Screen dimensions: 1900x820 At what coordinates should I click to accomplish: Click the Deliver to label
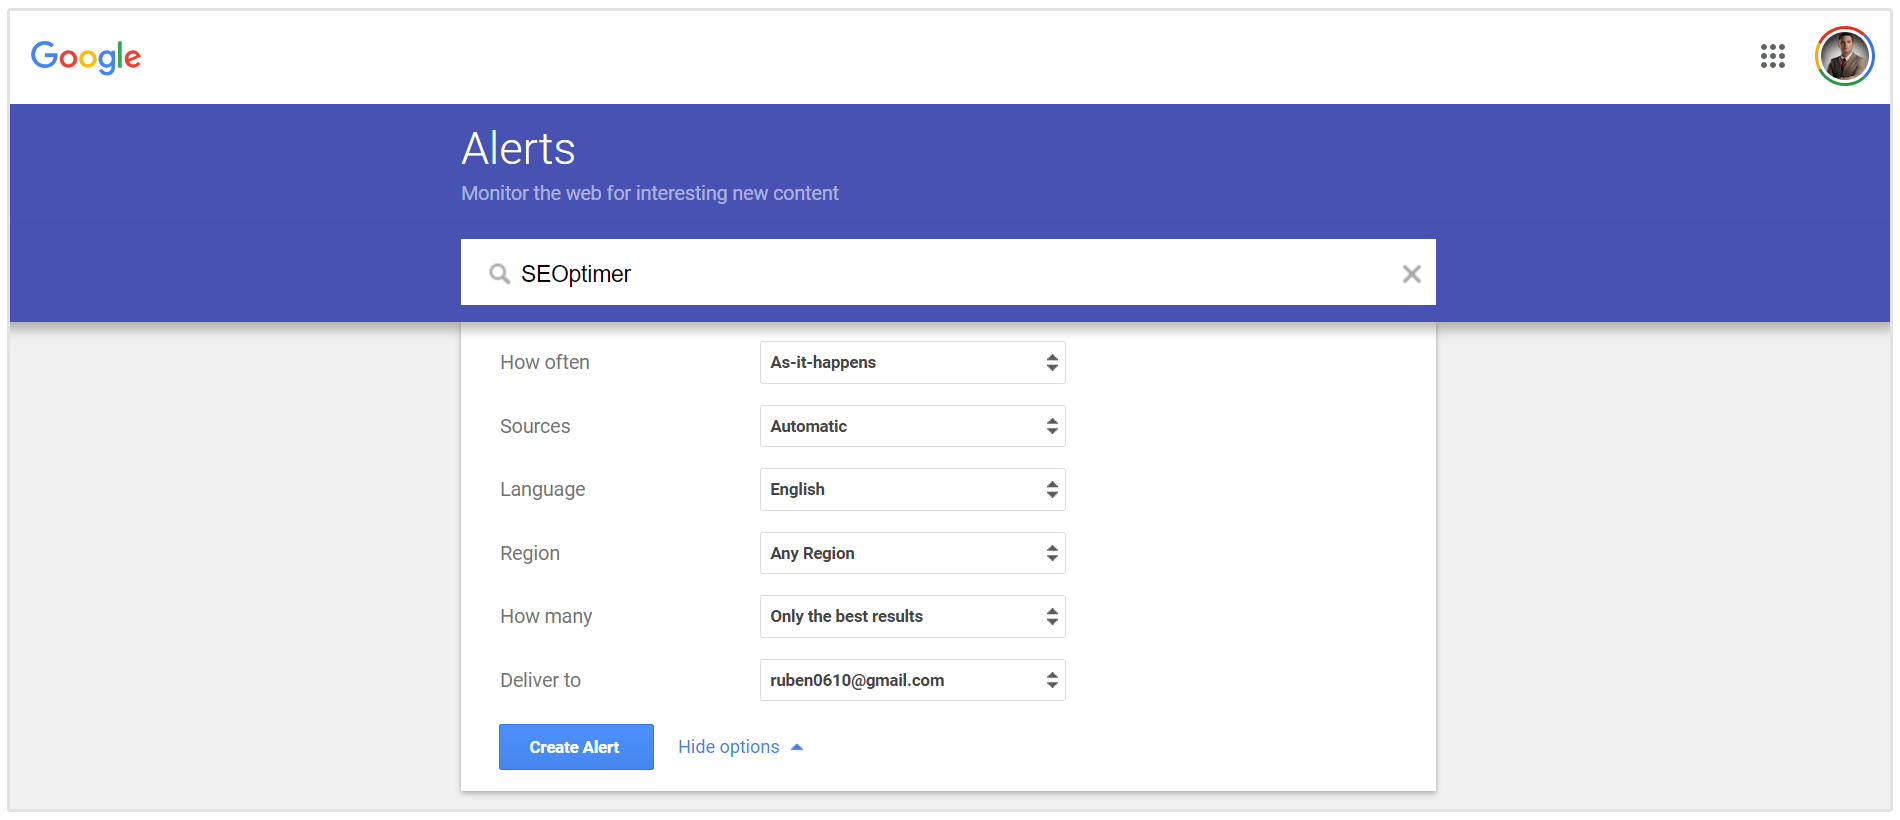(540, 680)
